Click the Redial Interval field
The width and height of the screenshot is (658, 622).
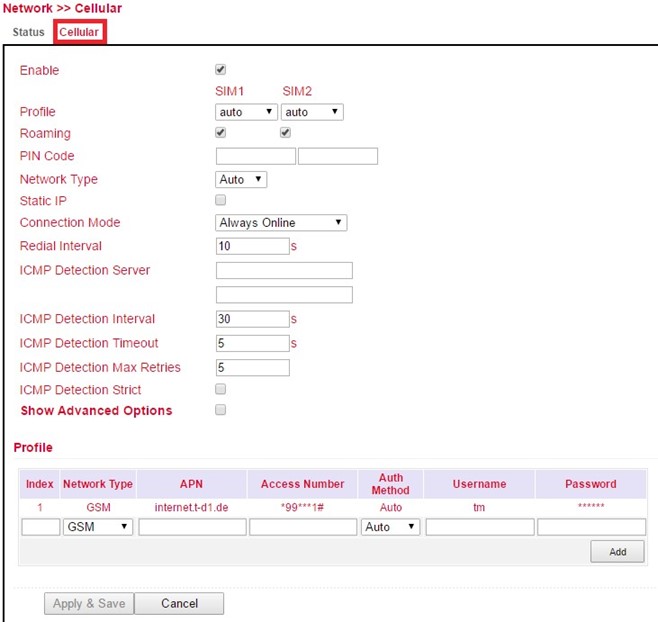(253, 246)
